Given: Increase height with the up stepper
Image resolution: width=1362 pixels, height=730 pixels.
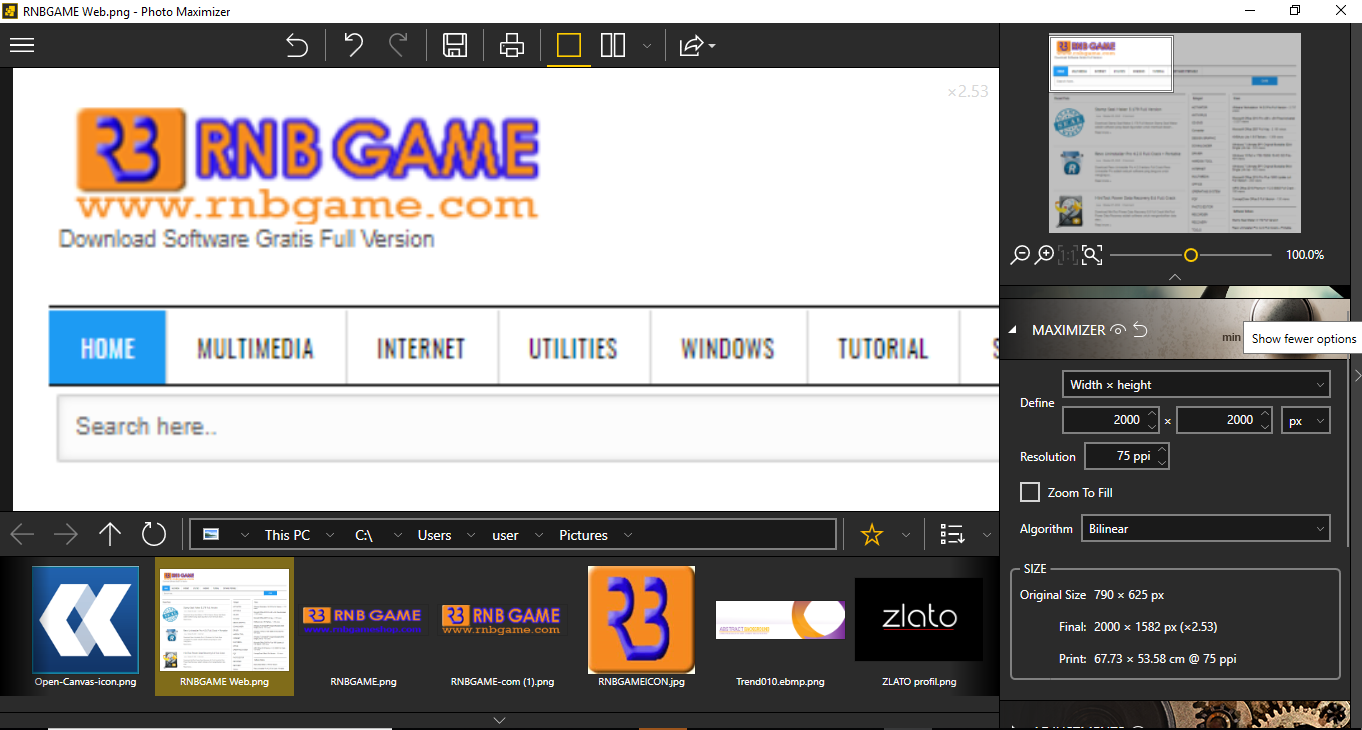Looking at the screenshot, I should coord(1266,414).
